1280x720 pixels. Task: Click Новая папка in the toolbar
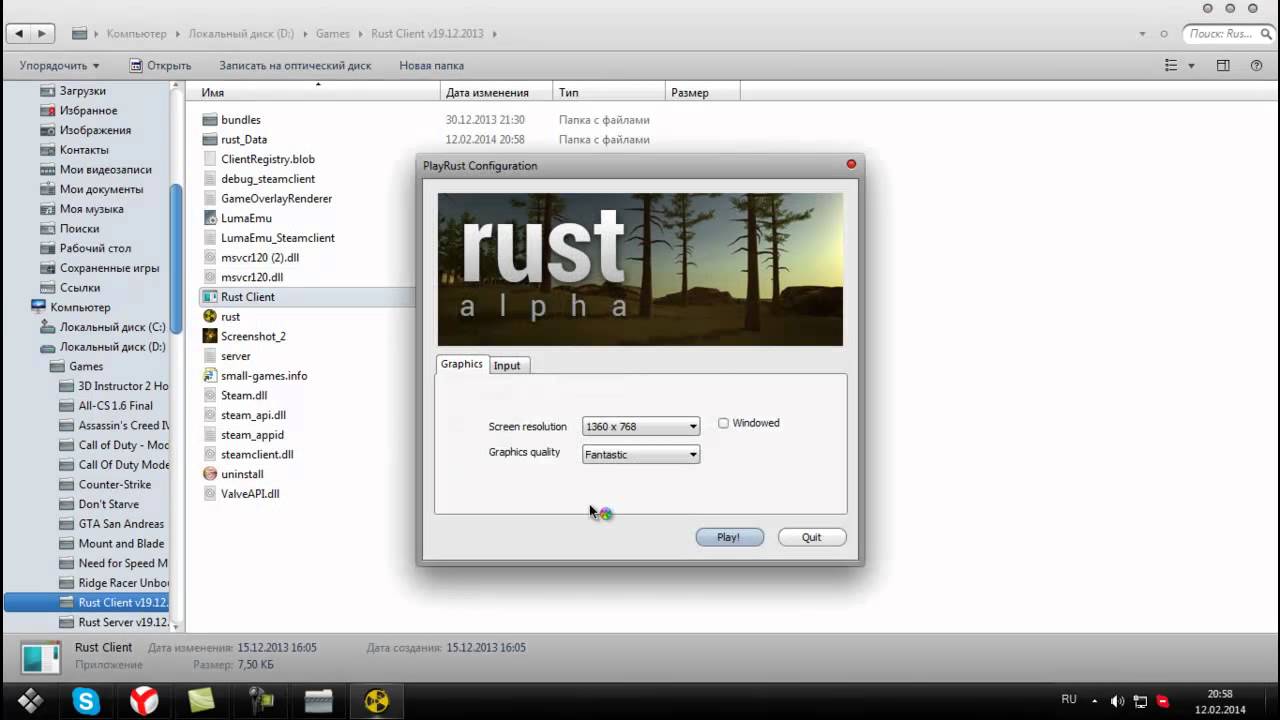tap(432, 65)
